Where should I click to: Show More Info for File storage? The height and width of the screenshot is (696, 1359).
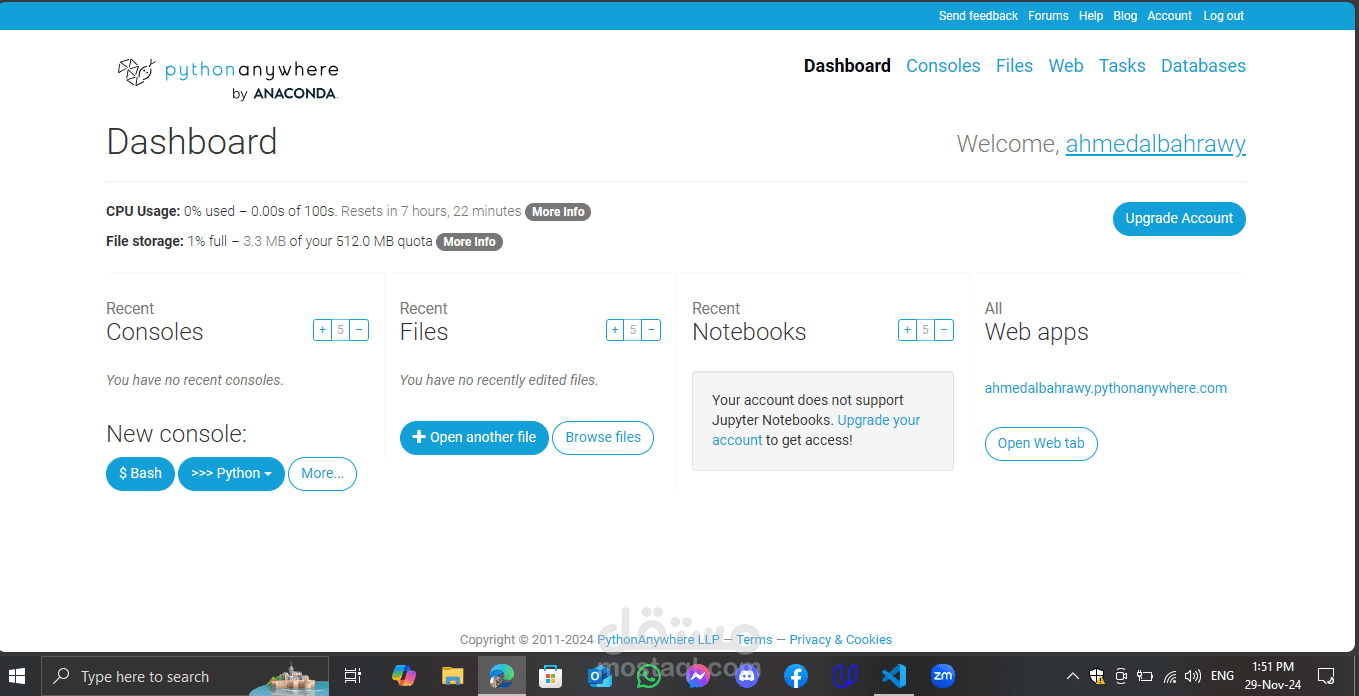tap(469, 242)
